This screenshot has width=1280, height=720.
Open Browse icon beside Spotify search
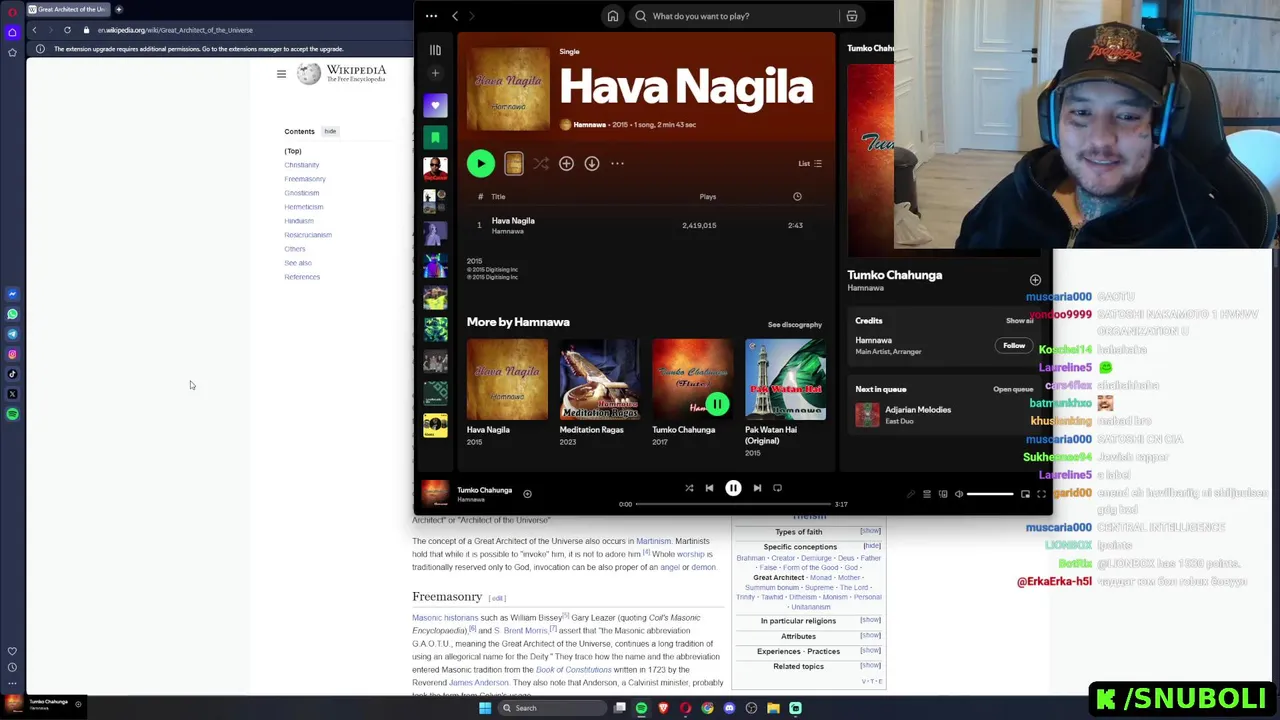pos(852,16)
